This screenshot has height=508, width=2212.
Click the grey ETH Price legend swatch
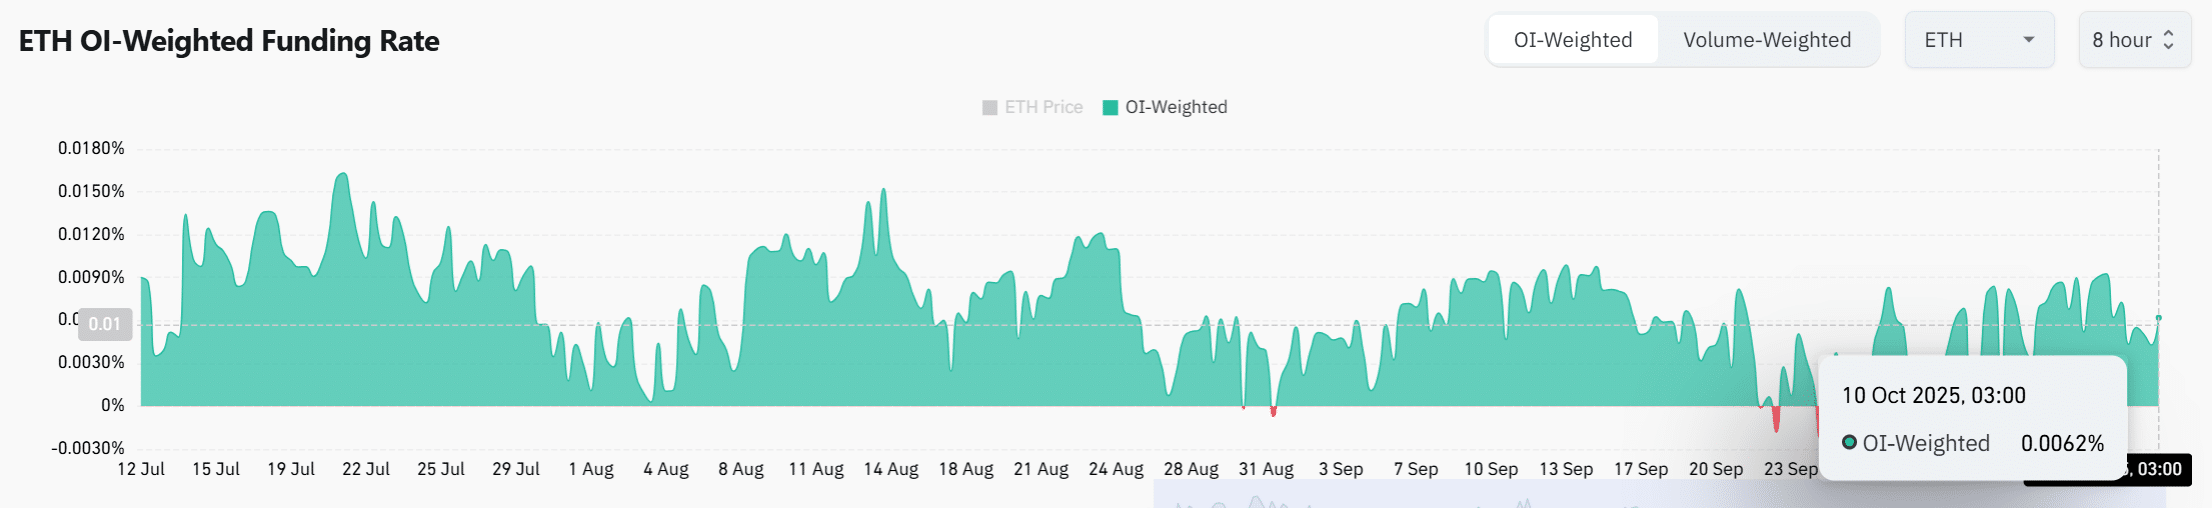(x=990, y=108)
